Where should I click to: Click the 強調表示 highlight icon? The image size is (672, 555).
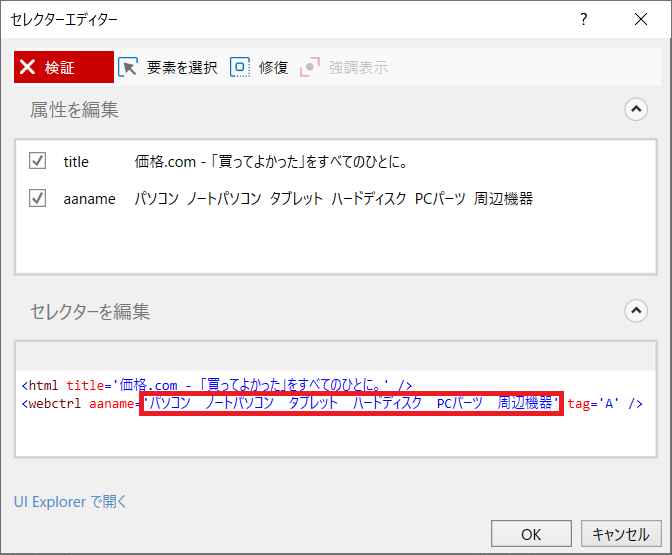[x=310, y=67]
